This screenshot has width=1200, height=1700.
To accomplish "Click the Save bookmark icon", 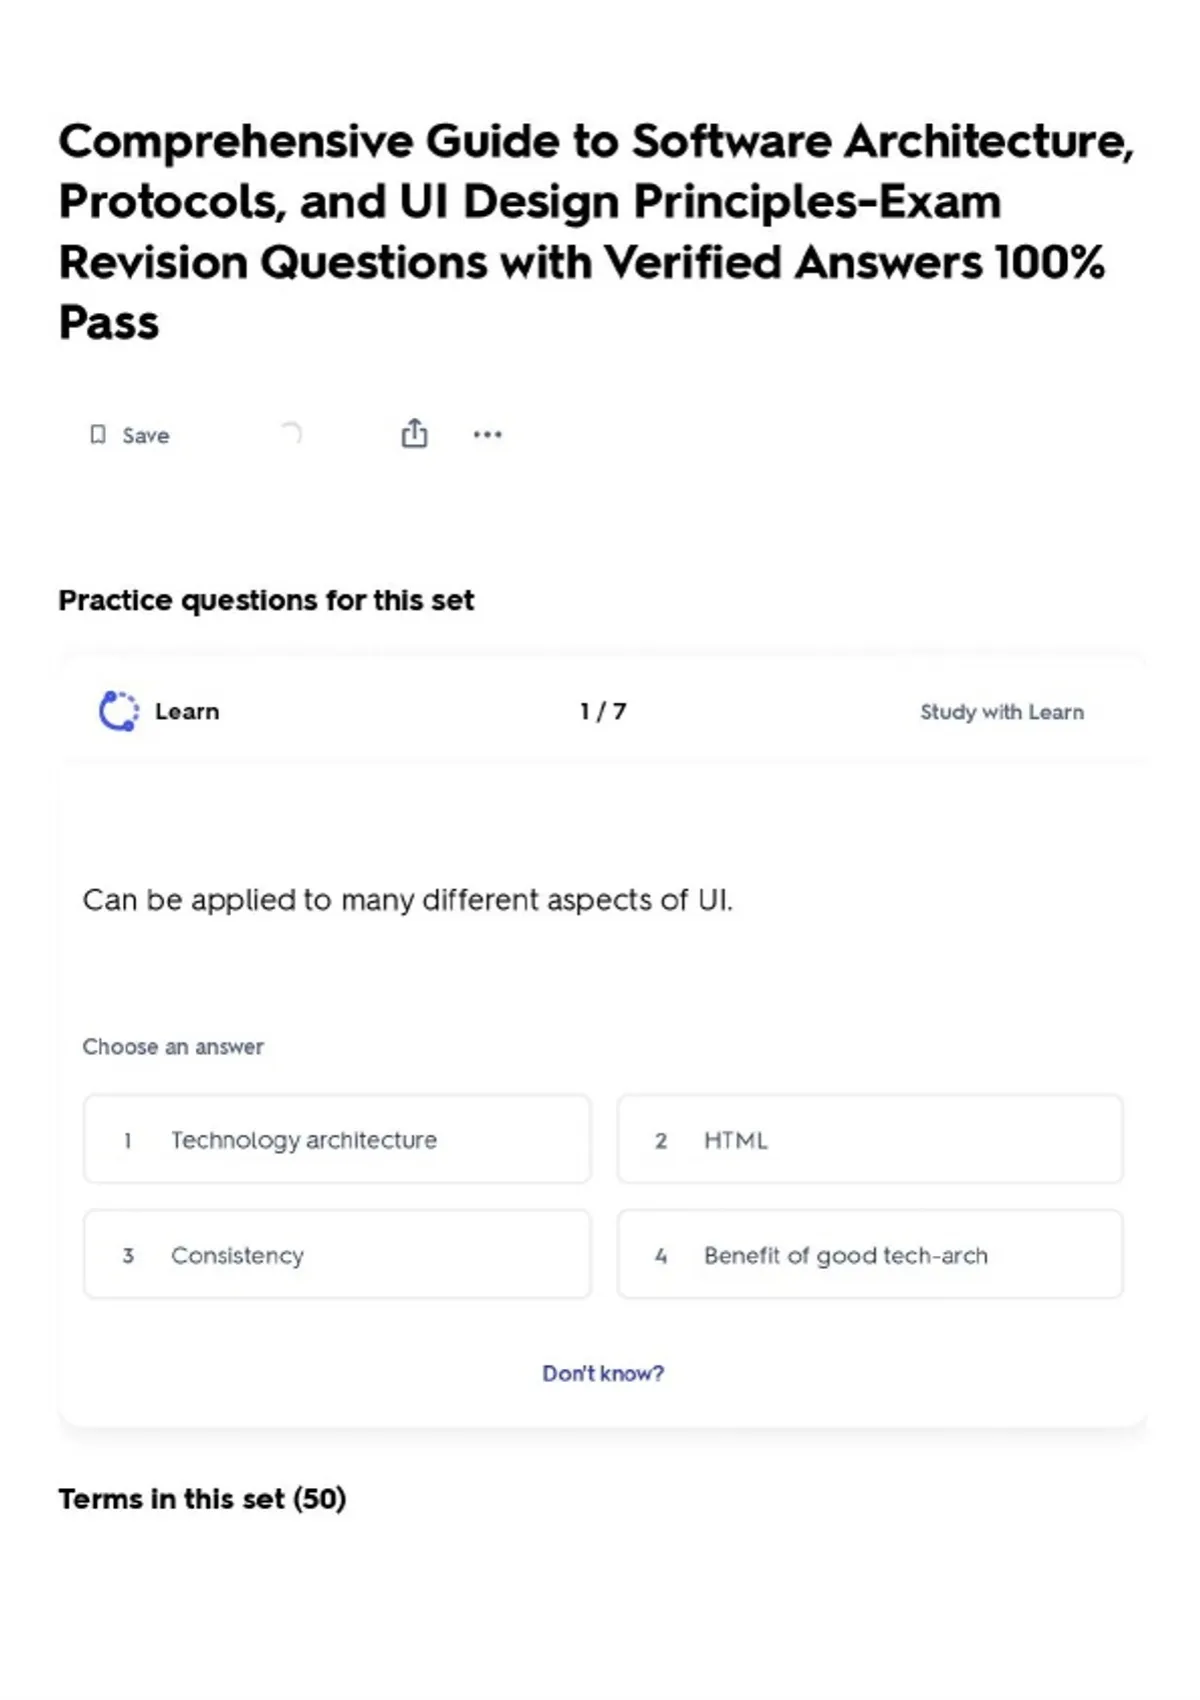I will click(98, 434).
